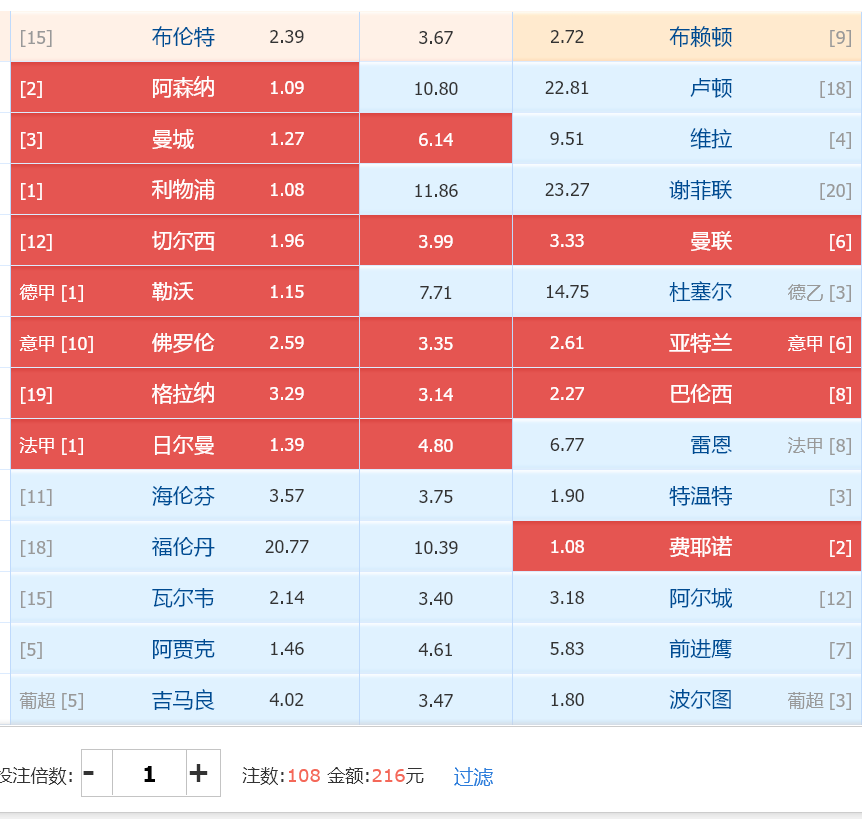Image resolution: width=862 pixels, height=819 pixels.
Task: Deselect 曼城 home win 1.27
Action: coord(185,139)
